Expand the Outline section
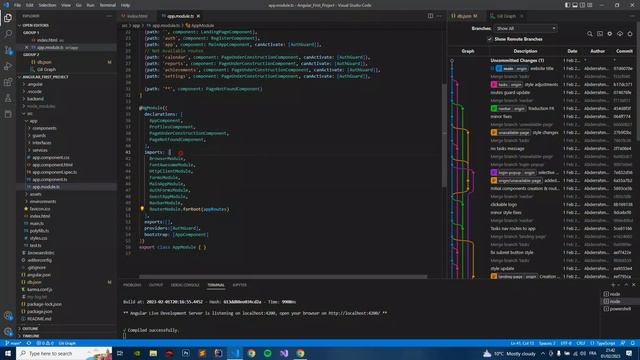 pyautogui.click(x=29, y=329)
